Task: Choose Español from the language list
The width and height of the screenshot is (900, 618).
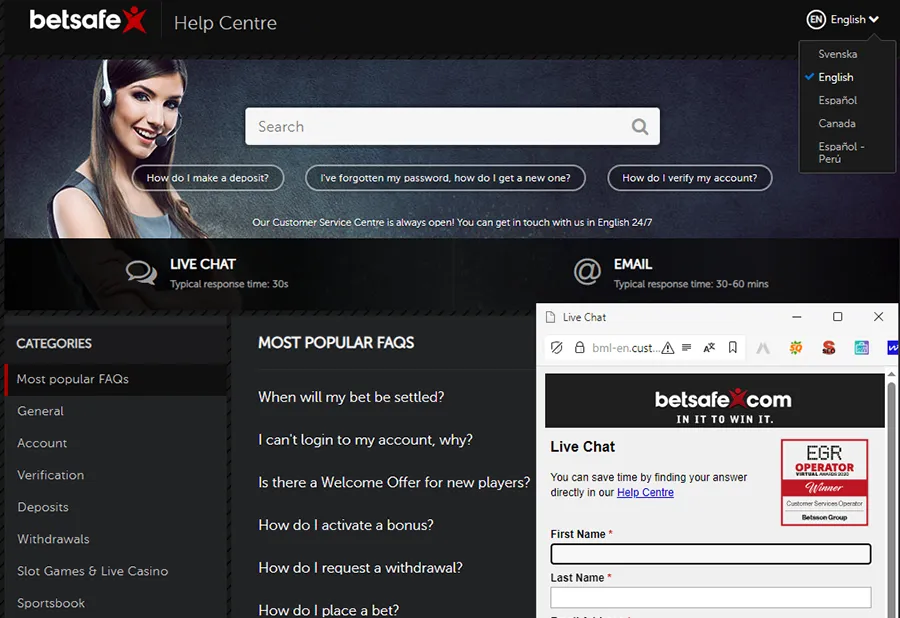Action: pos(837,100)
